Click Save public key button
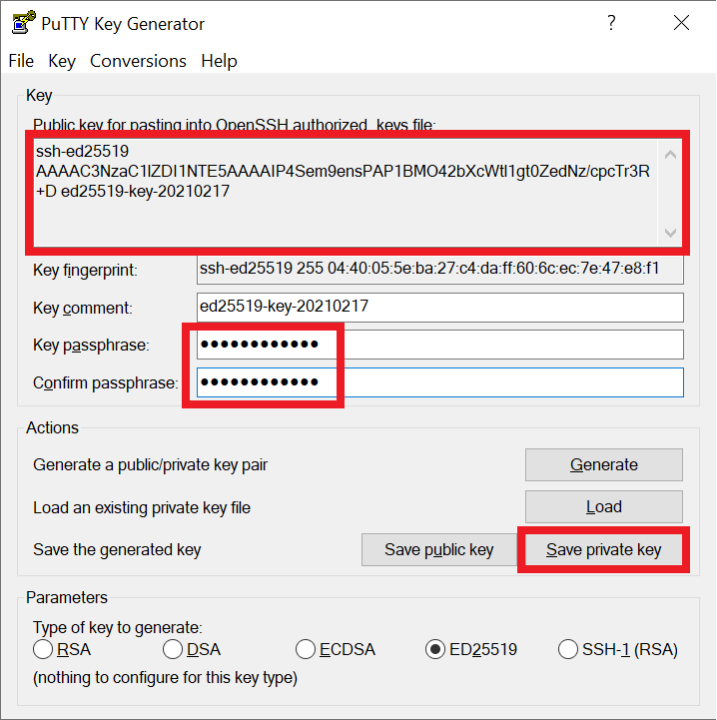Screen dimensions: 717x720 439,549
